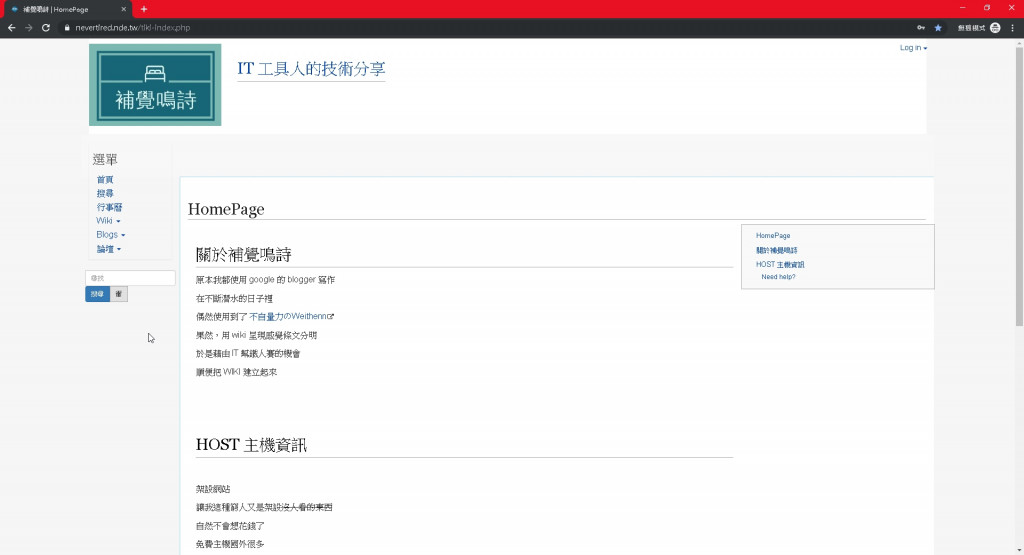Screen dimensions: 1024x555
Task: Click the text 免費主機國外很多
Action: pos(230,544)
